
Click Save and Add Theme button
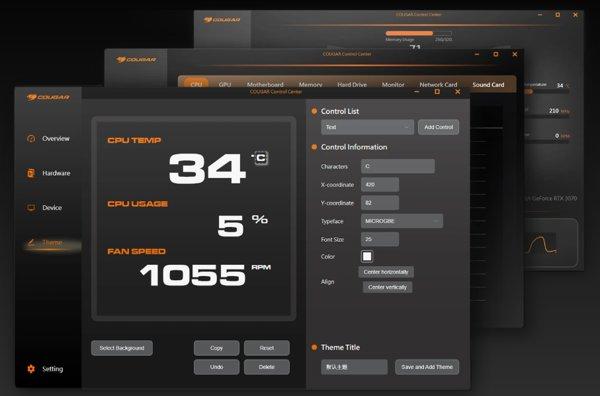click(427, 367)
